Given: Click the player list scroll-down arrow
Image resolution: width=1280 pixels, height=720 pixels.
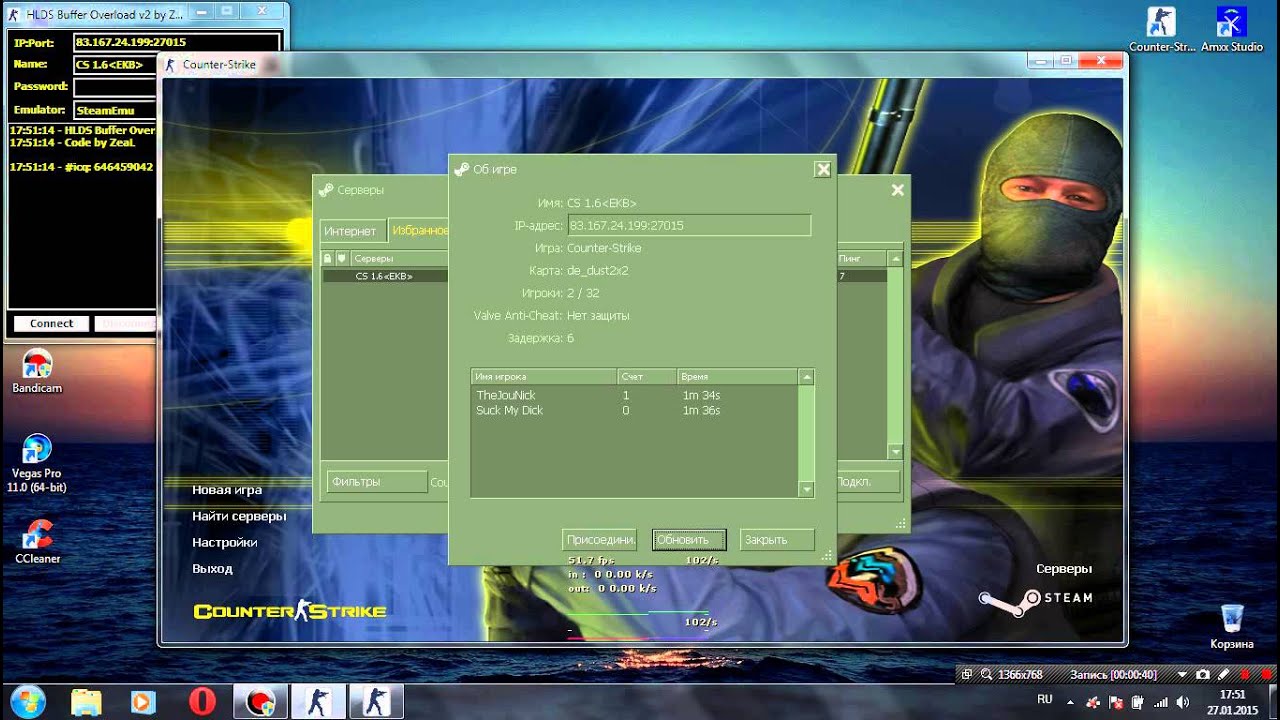Looking at the screenshot, I should pos(806,489).
